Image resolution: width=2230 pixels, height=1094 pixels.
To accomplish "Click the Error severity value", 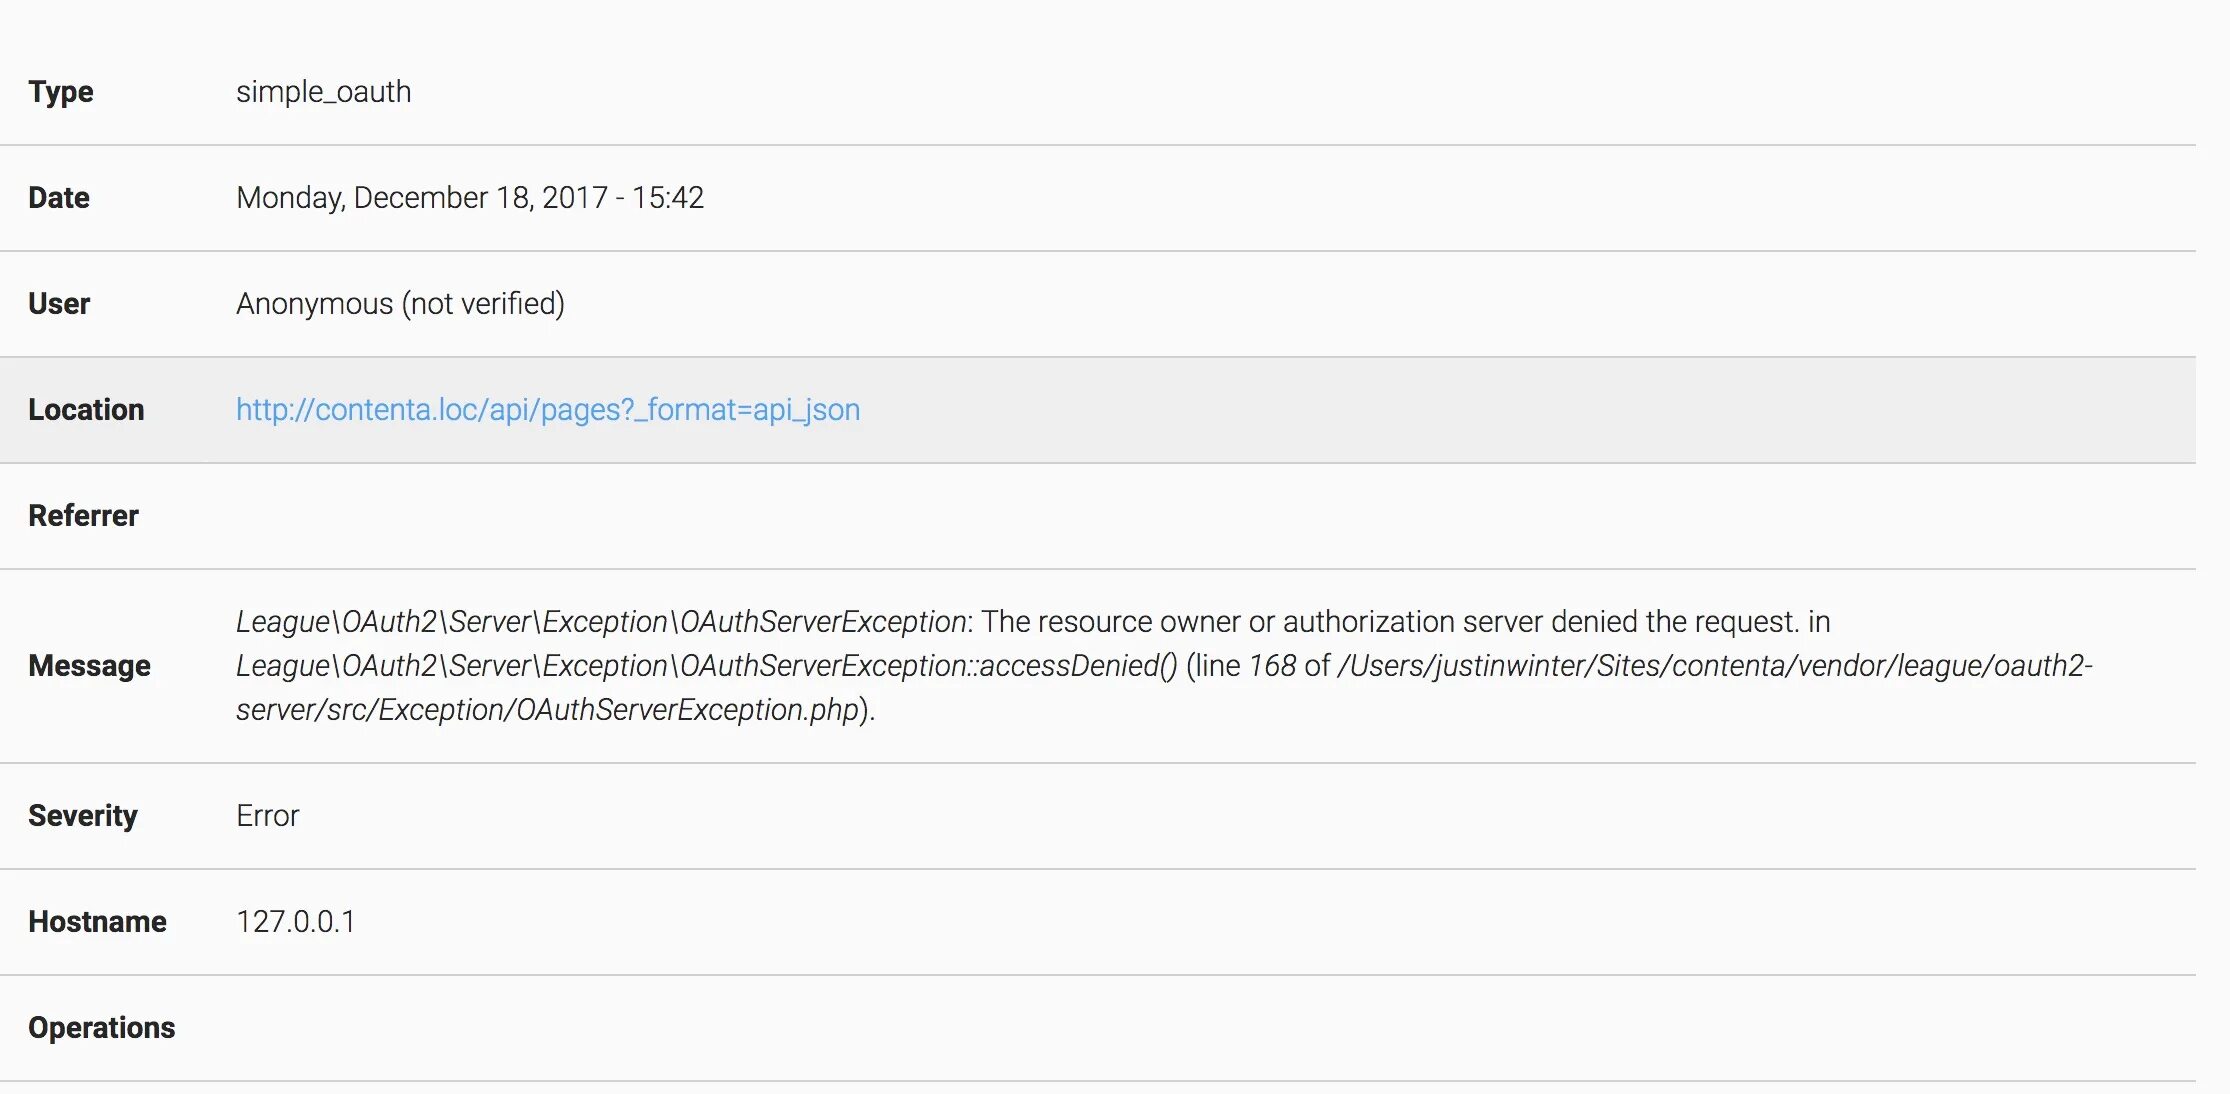I will (267, 816).
